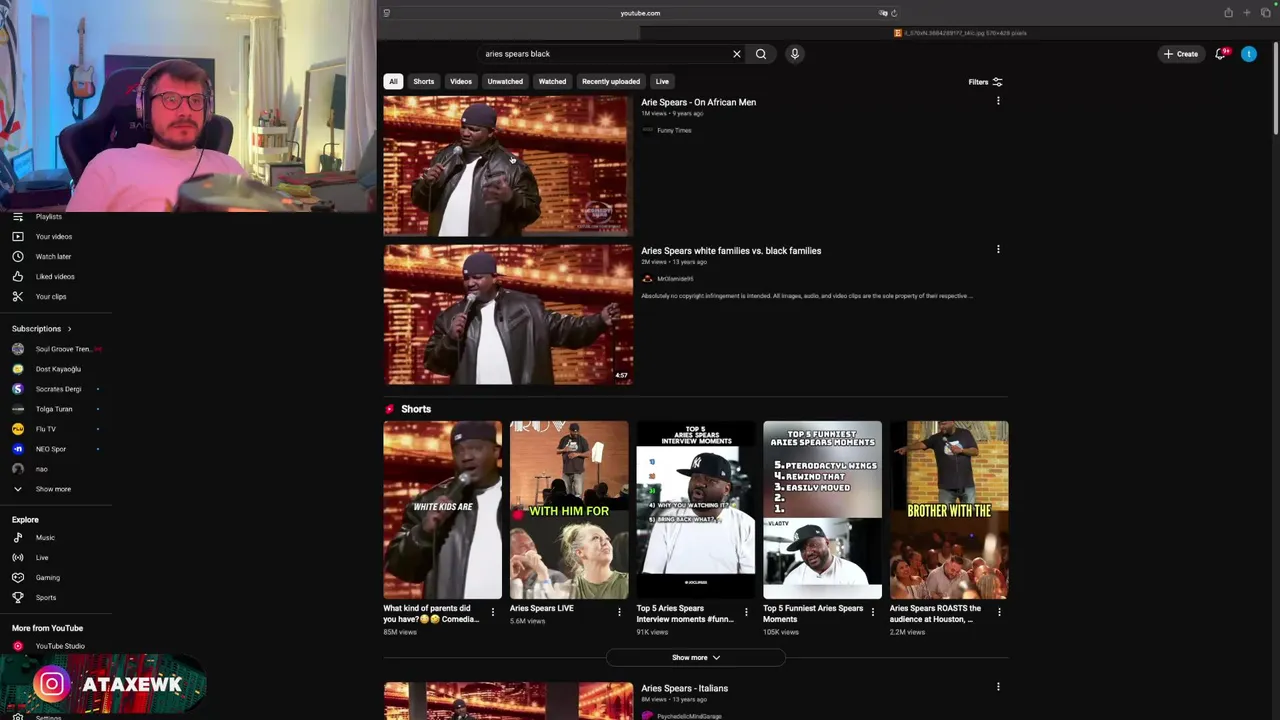
Task: Open Dost Kayaoğlu subscription channel
Action: [56, 369]
